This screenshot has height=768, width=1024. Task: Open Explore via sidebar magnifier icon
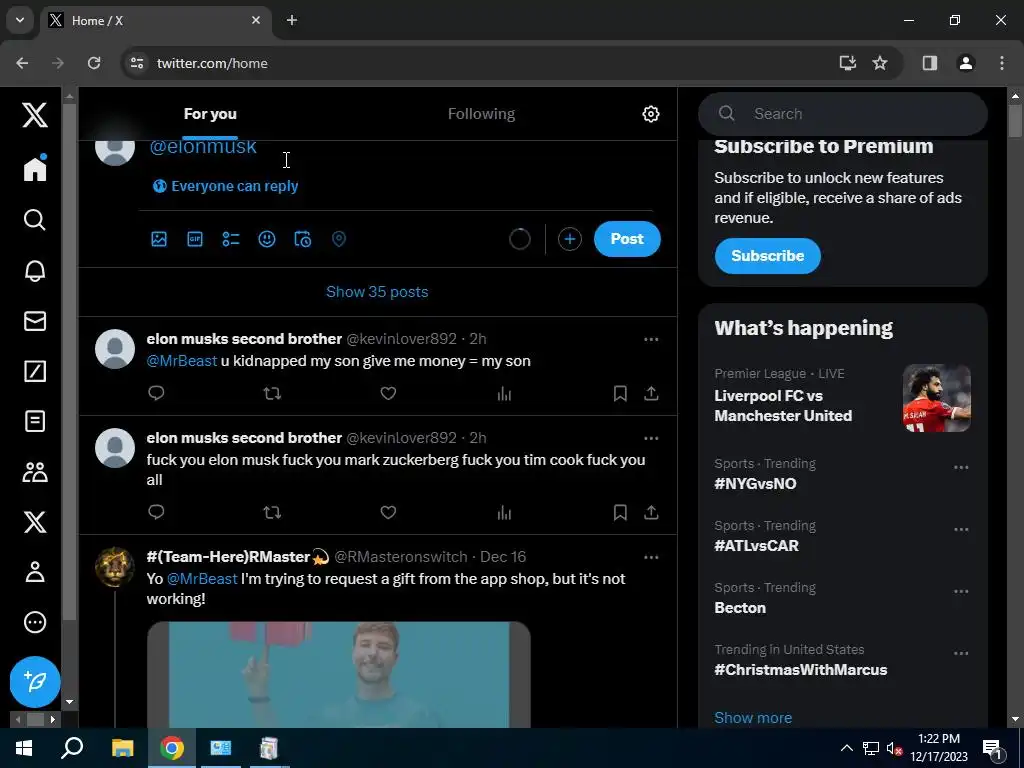35,220
